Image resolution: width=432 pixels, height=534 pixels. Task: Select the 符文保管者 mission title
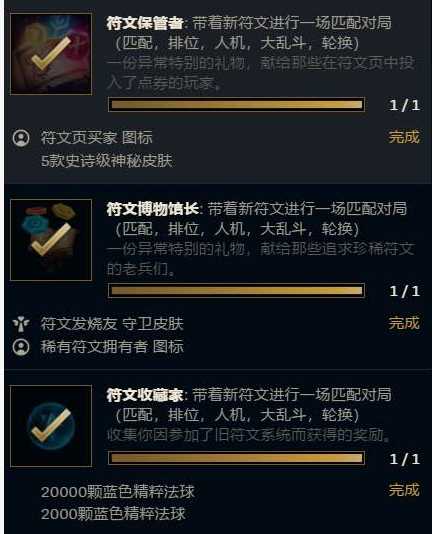point(145,23)
